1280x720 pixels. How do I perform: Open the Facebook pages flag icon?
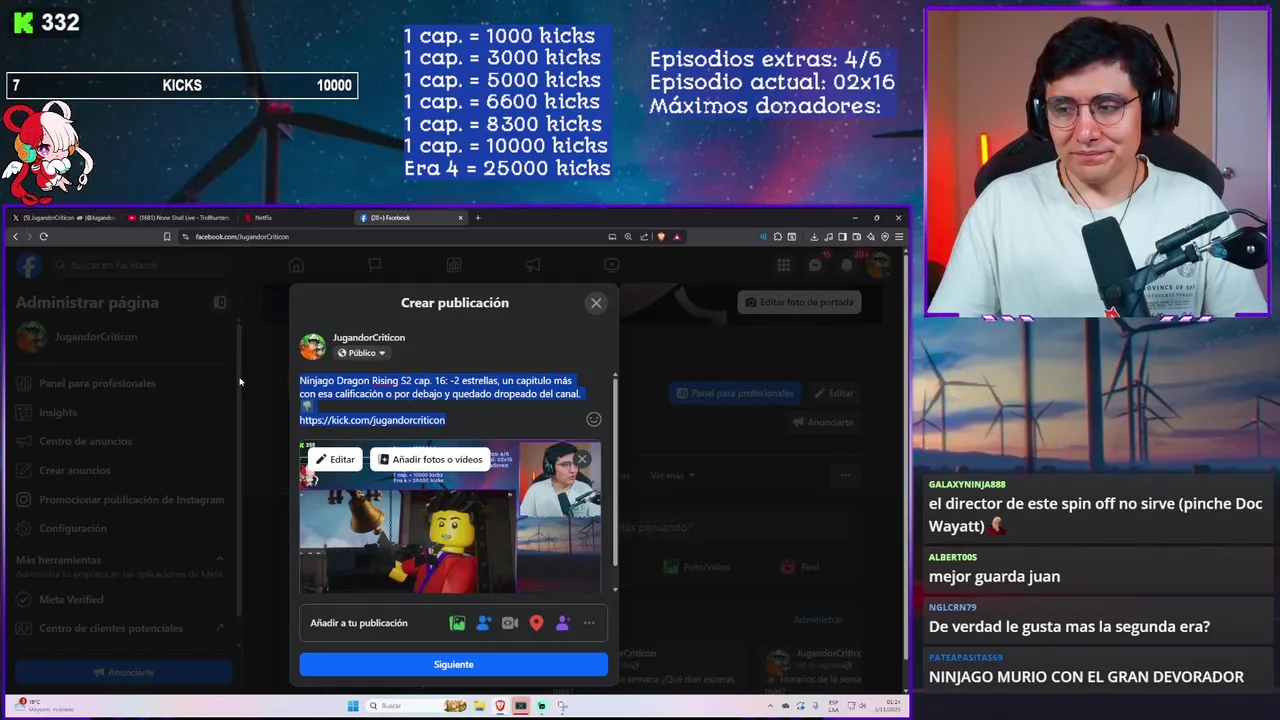pos(375,265)
